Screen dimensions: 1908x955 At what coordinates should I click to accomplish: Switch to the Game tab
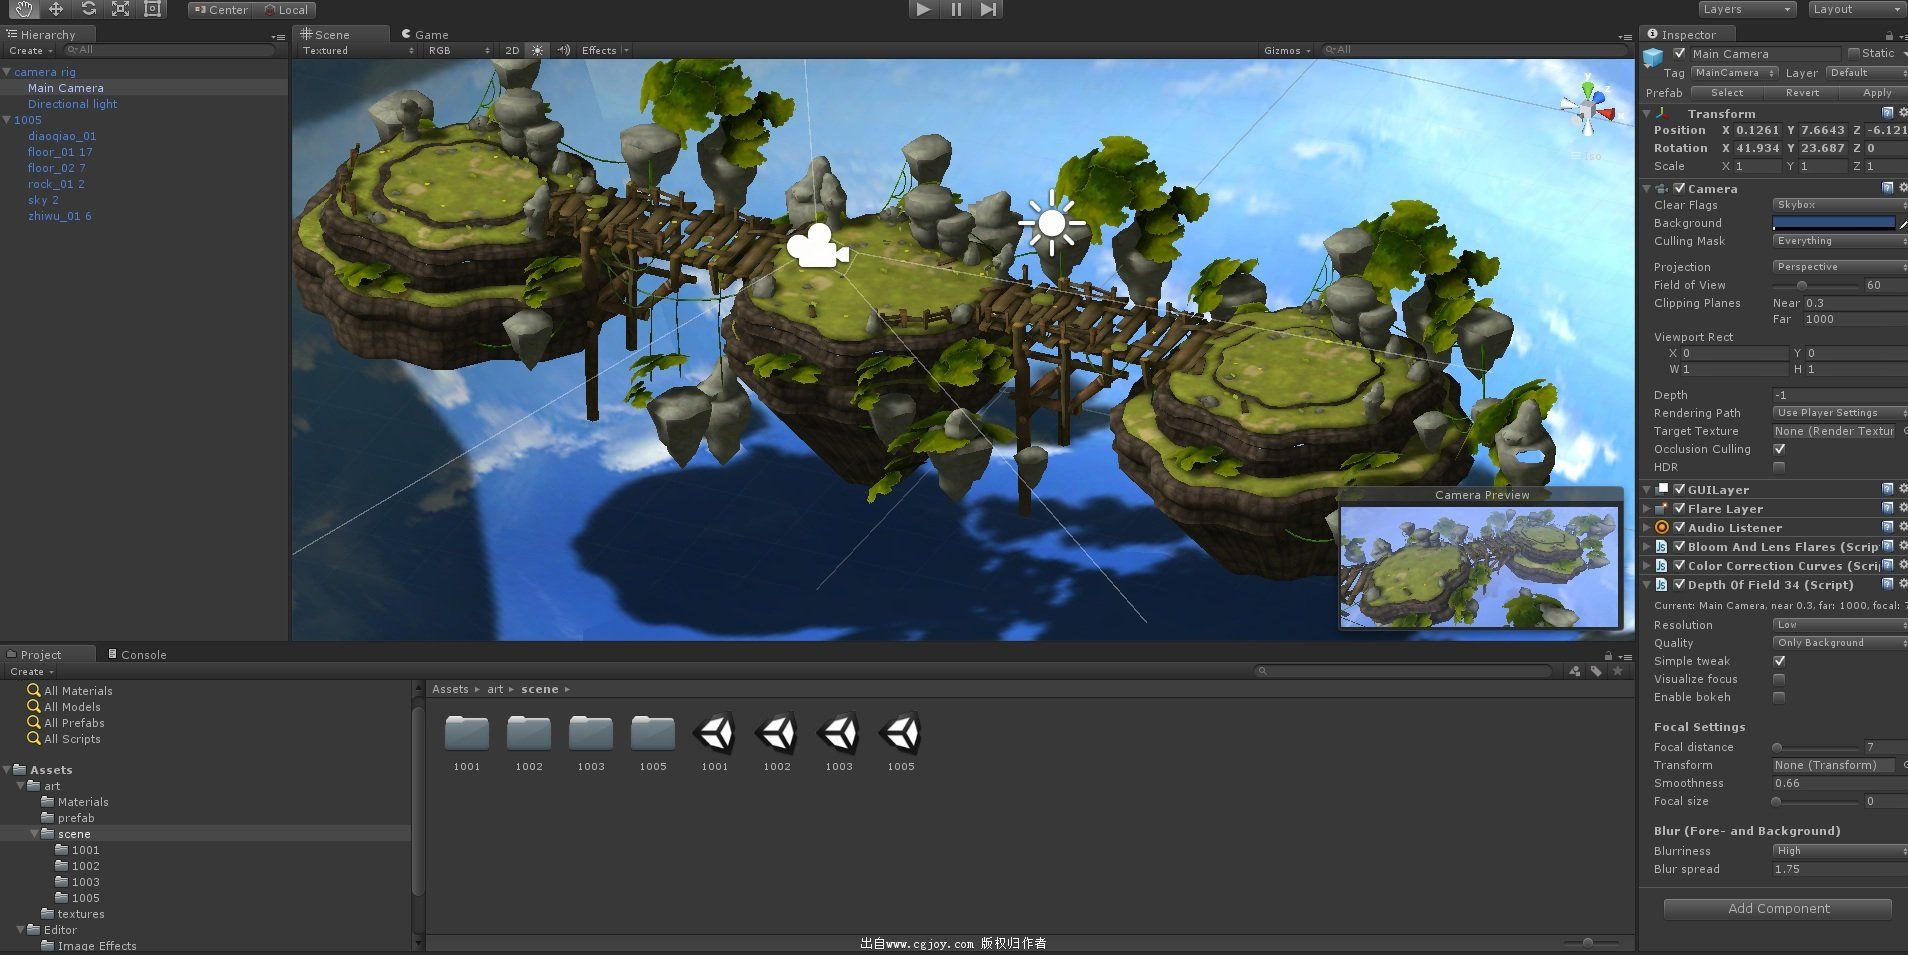(425, 34)
